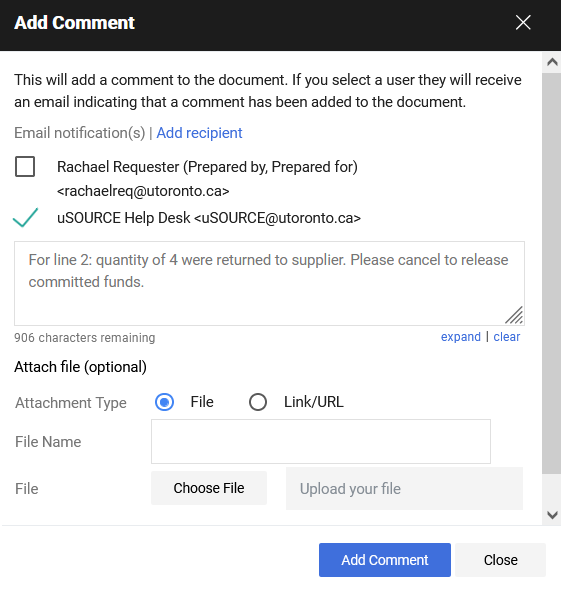Select the File attachment type radio
Viewport: 561px width, 591px height.
tap(164, 402)
